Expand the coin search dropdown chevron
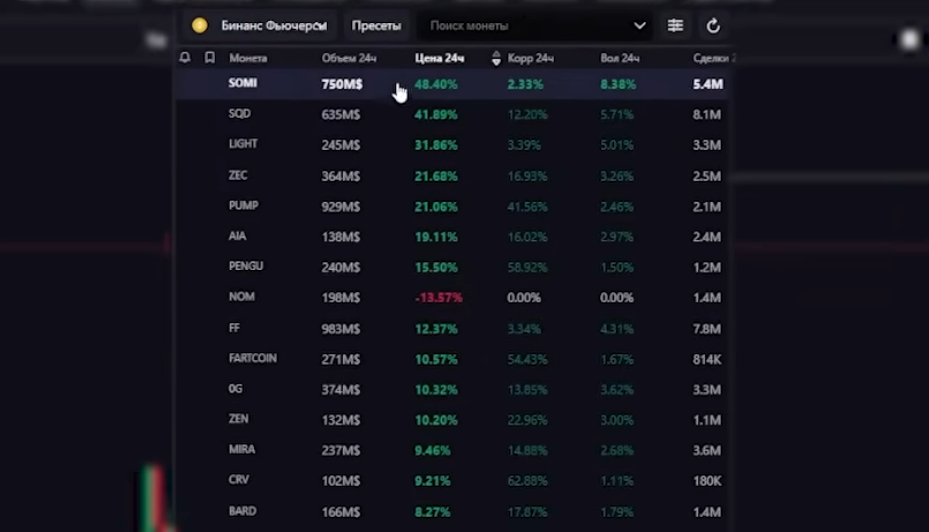 (639, 25)
